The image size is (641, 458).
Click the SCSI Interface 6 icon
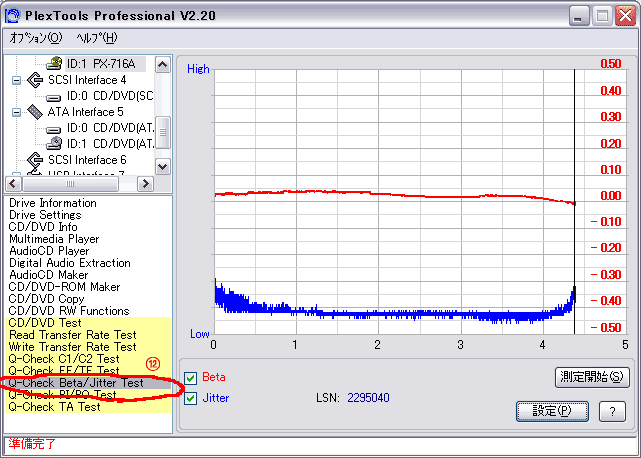pos(35,159)
